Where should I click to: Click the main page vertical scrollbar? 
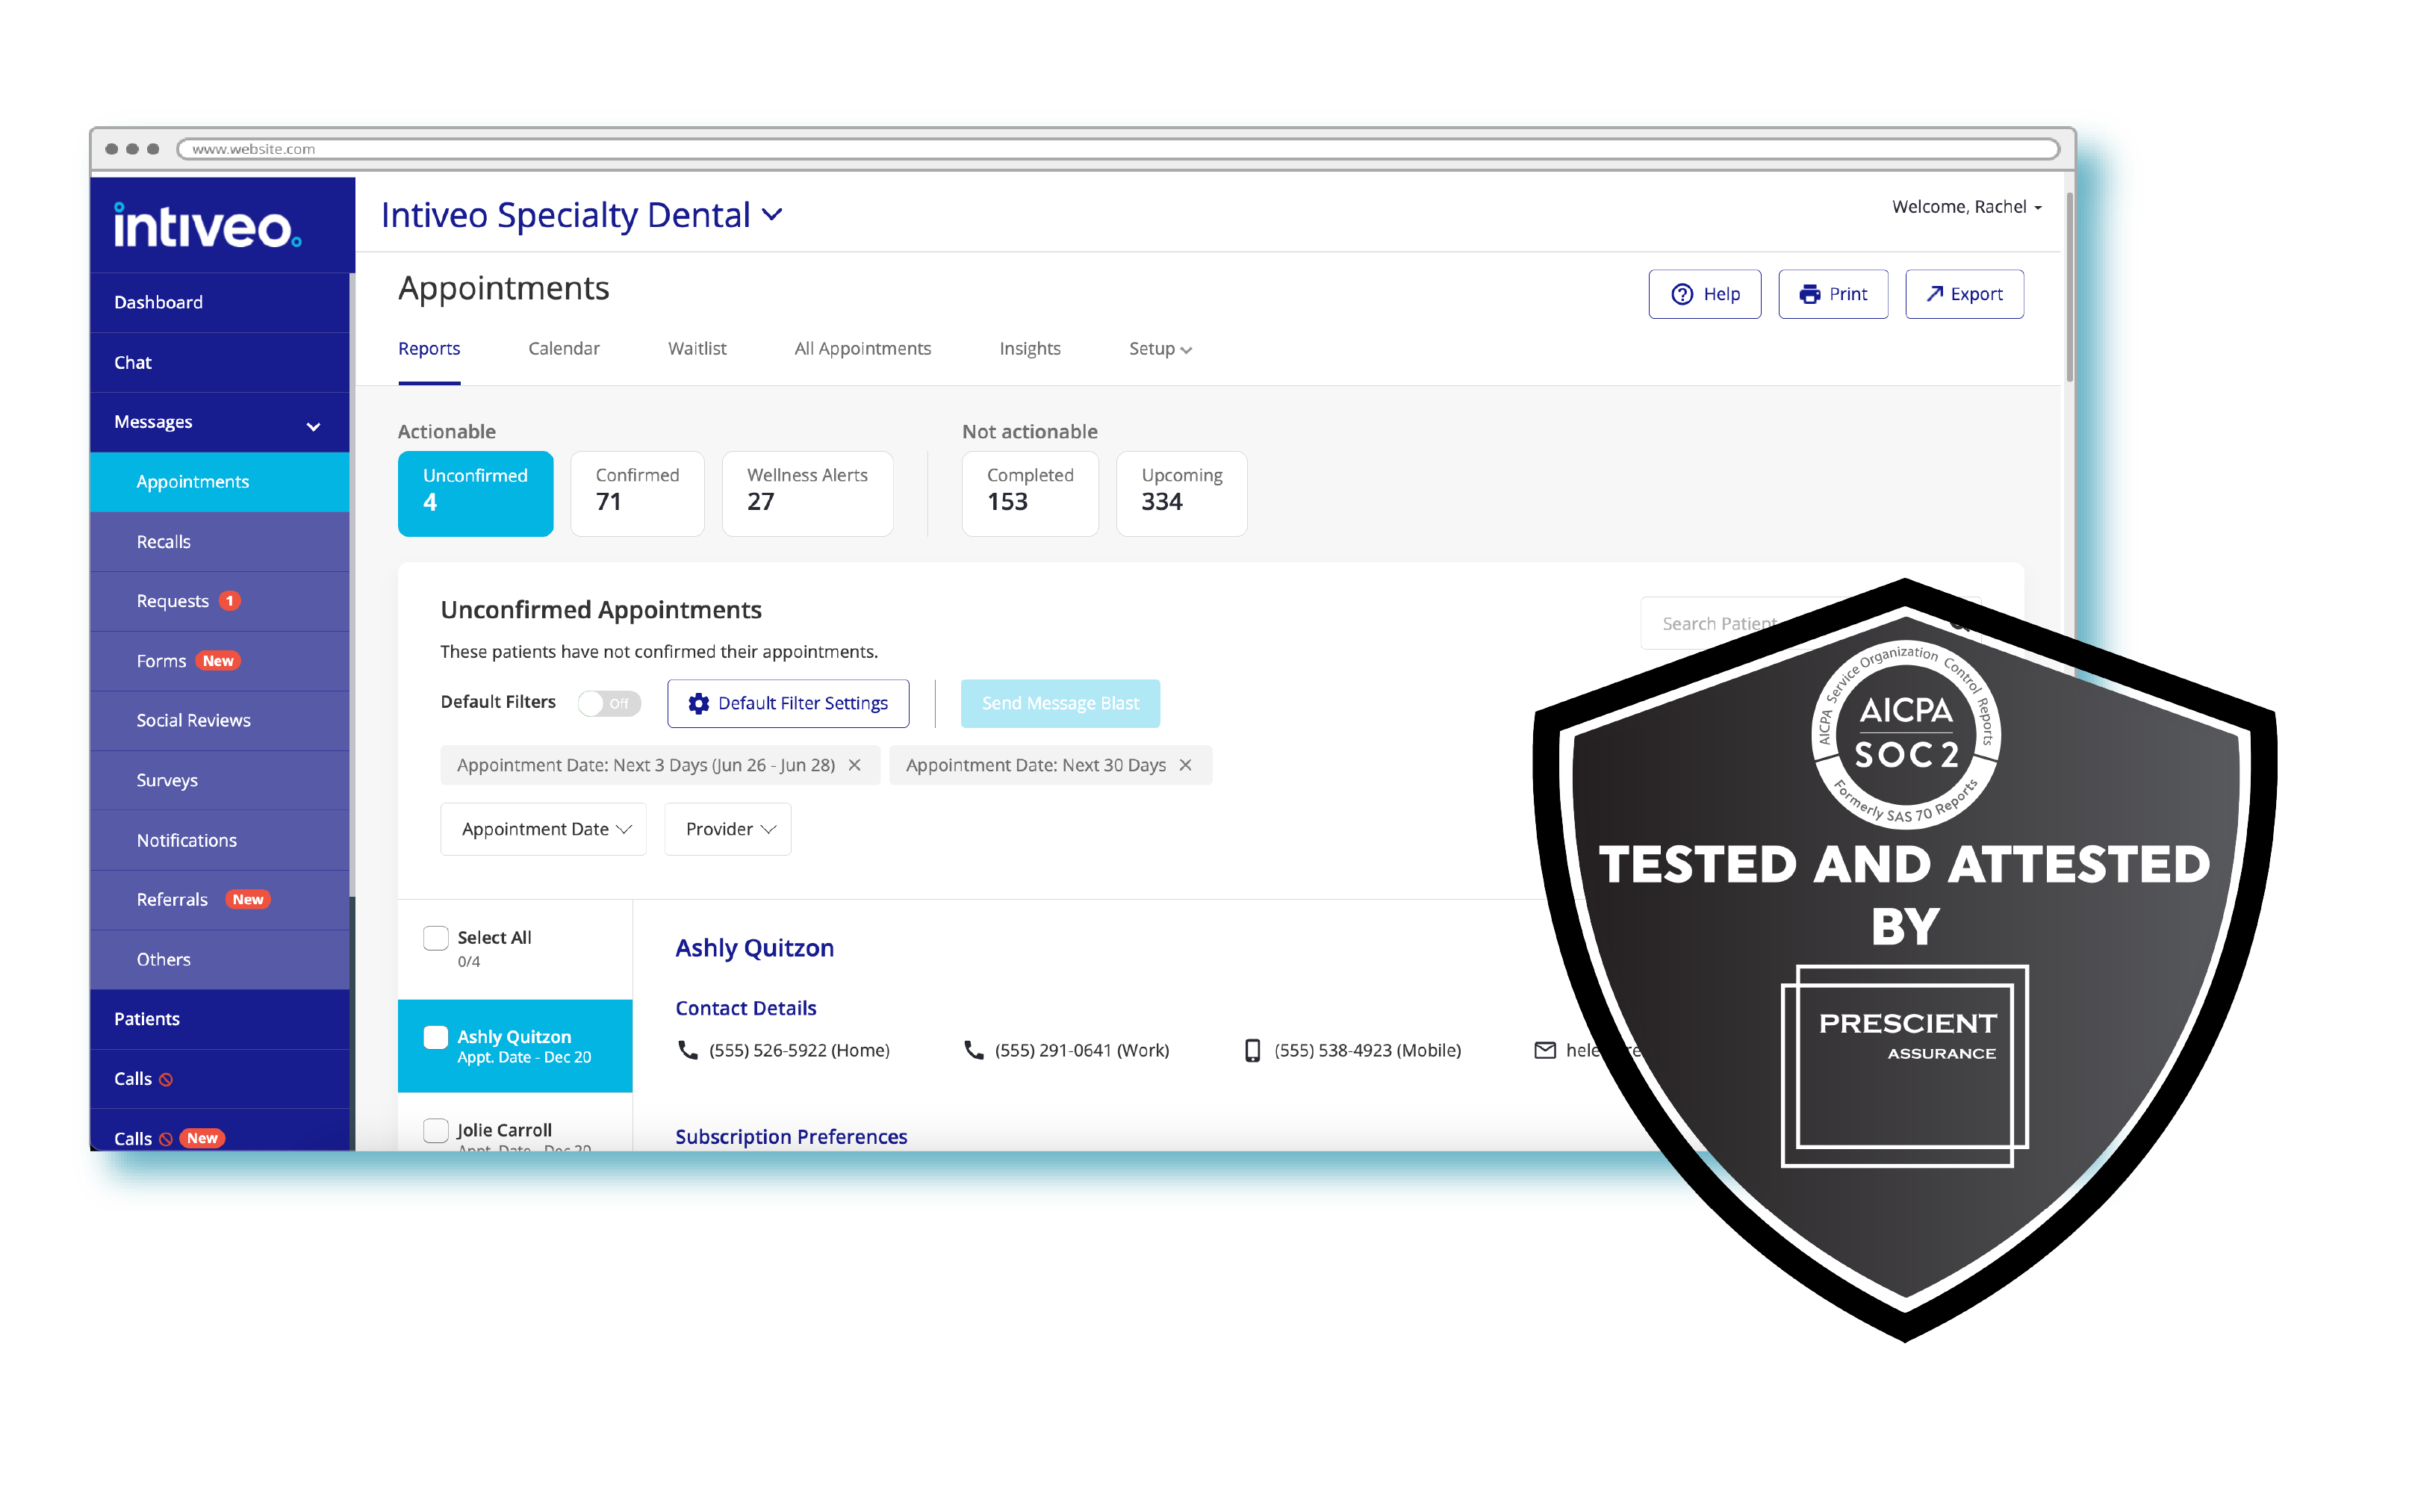click(x=2069, y=285)
